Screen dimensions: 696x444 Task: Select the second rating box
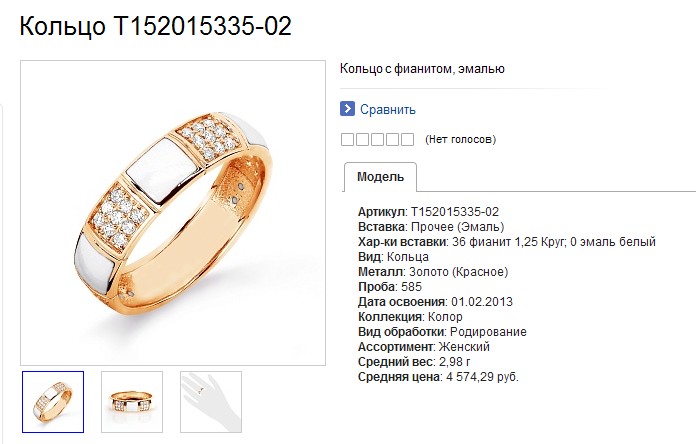click(363, 139)
